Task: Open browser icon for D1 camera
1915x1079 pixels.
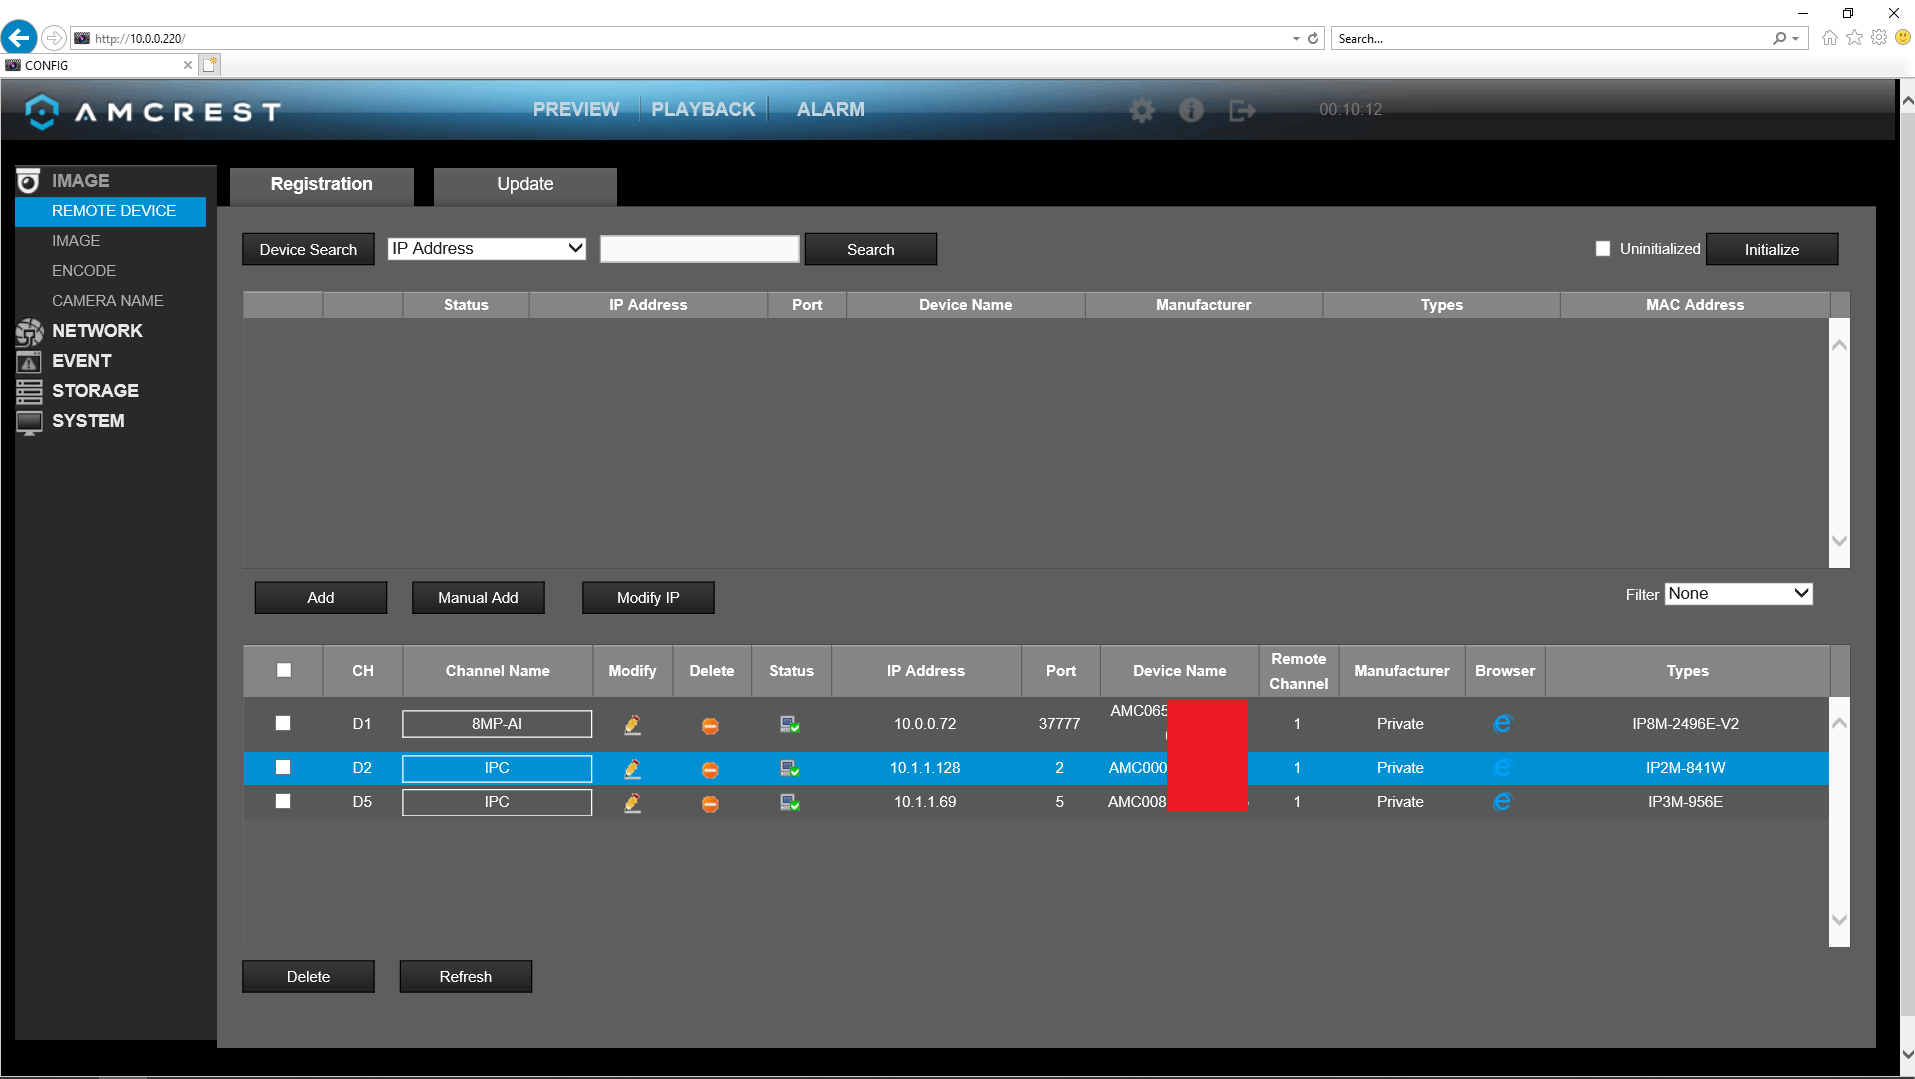Action: tap(1502, 724)
